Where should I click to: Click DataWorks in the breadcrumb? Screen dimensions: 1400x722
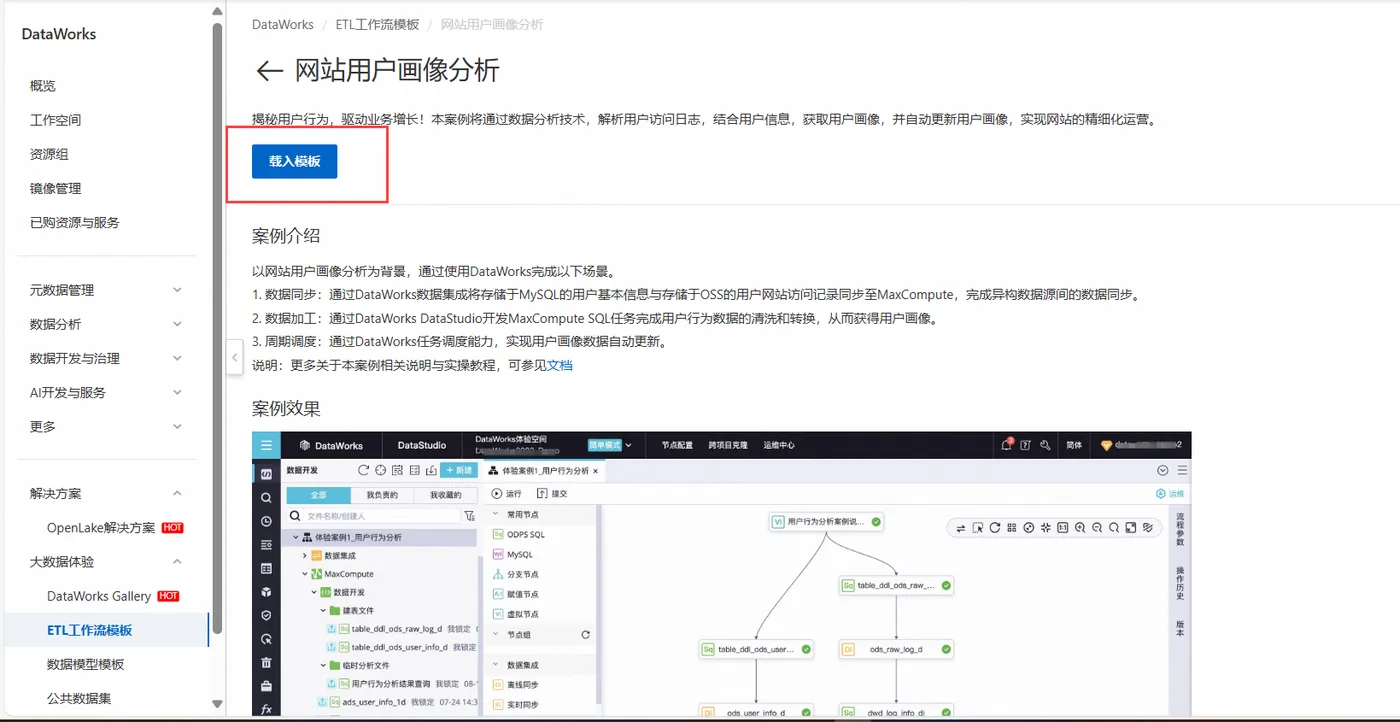click(x=283, y=24)
